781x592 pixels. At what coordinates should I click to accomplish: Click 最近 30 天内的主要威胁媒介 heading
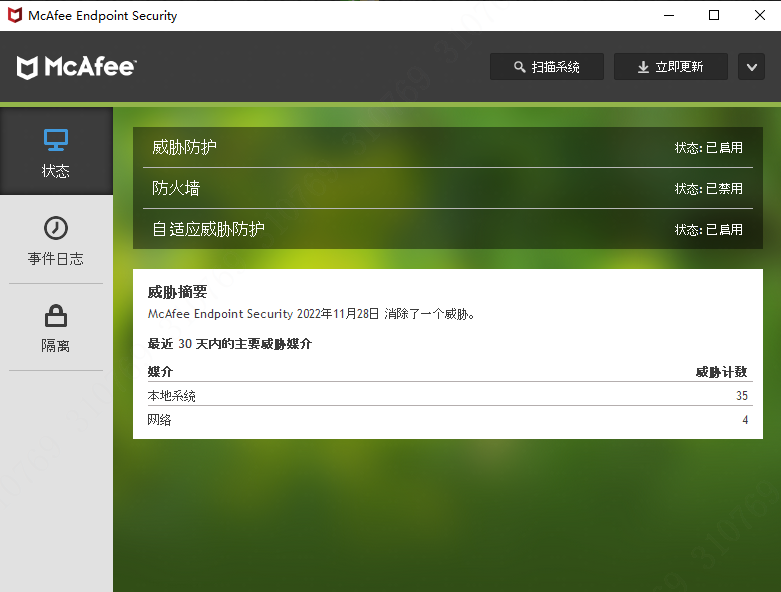coord(230,344)
